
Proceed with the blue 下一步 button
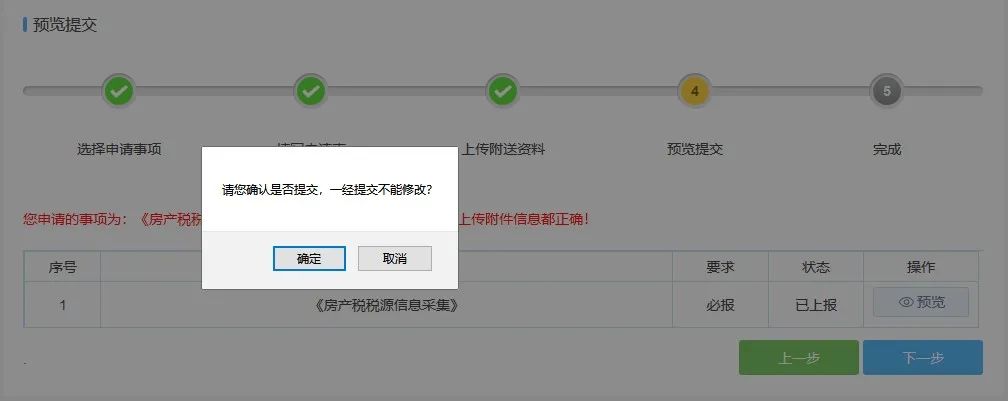pyautogui.click(x=922, y=357)
